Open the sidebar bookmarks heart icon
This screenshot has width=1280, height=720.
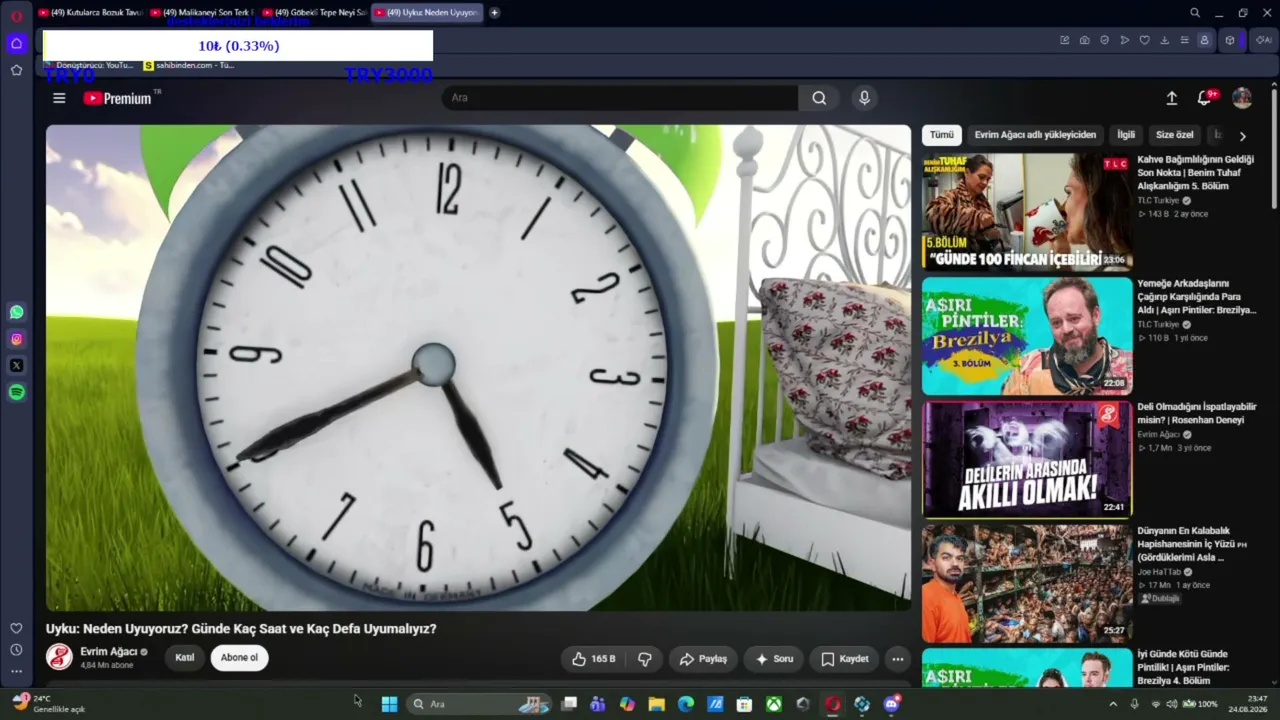(x=16, y=628)
